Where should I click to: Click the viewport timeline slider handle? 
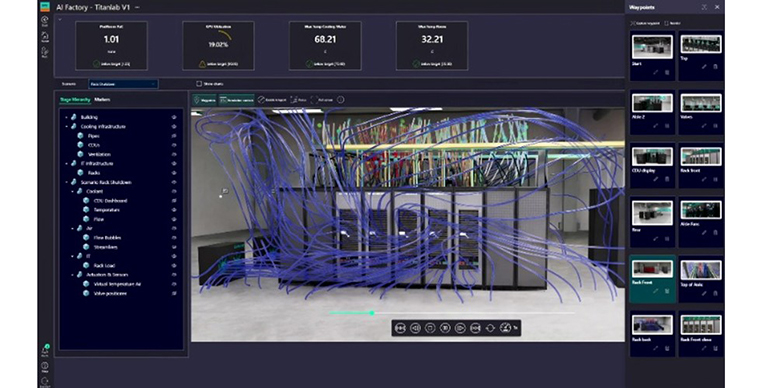tap(372, 313)
